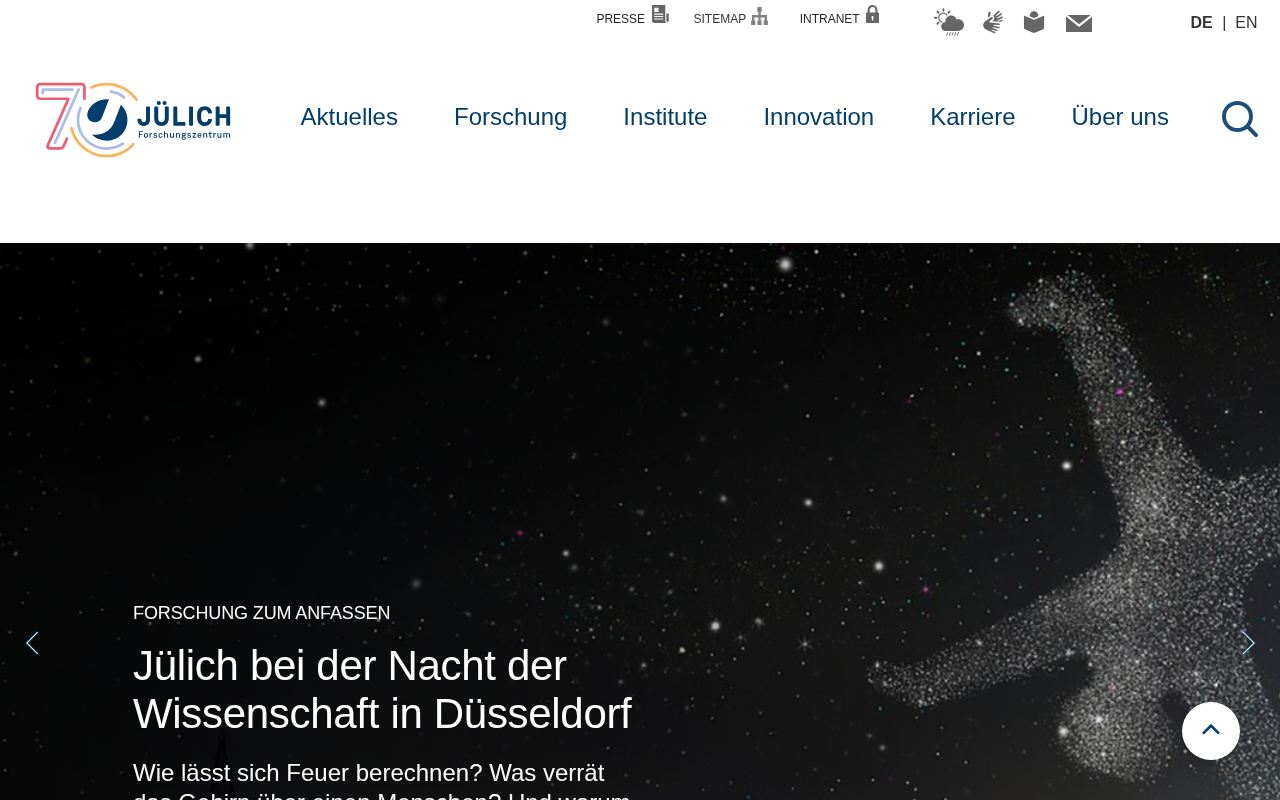Open the Aktuelles menu

tap(349, 117)
